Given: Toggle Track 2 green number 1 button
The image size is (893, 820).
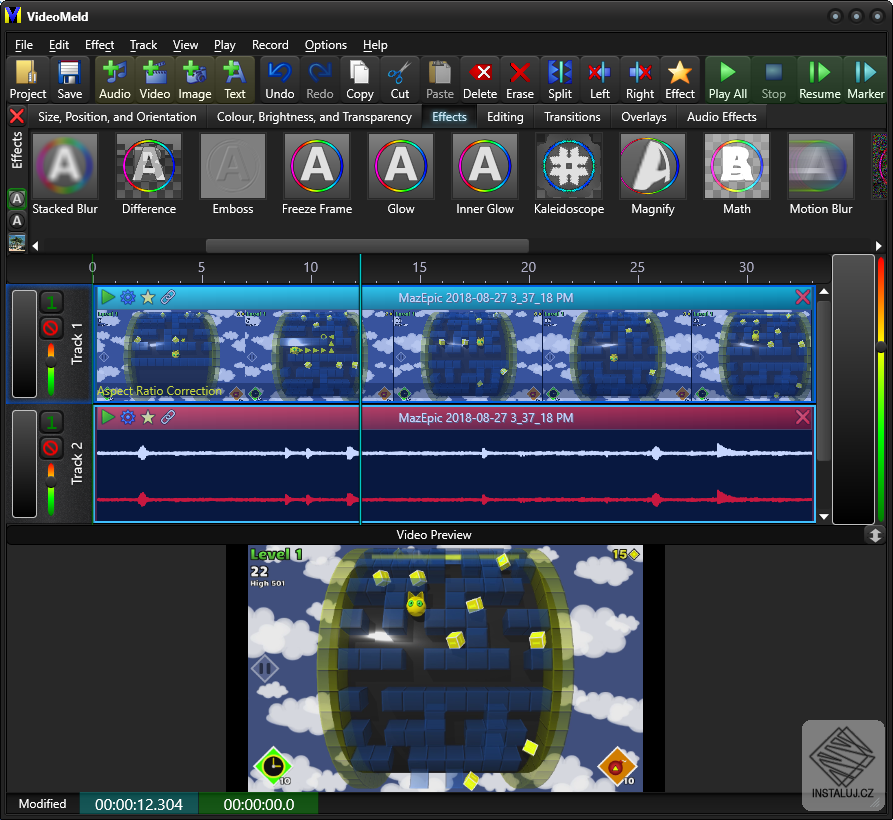Looking at the screenshot, I should click(x=51, y=422).
